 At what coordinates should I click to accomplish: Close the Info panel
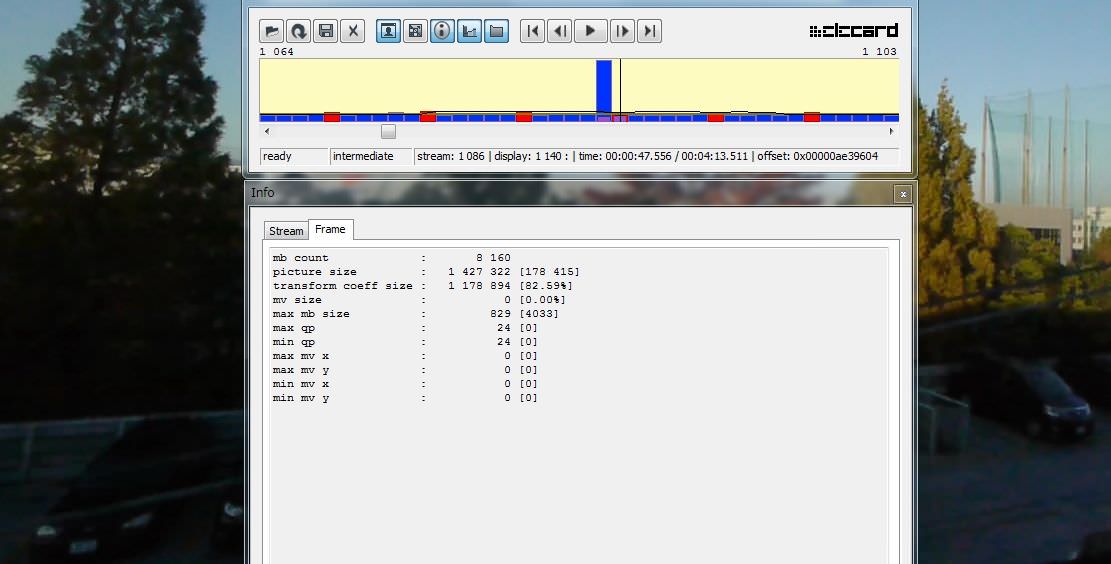pyautogui.click(x=903, y=194)
